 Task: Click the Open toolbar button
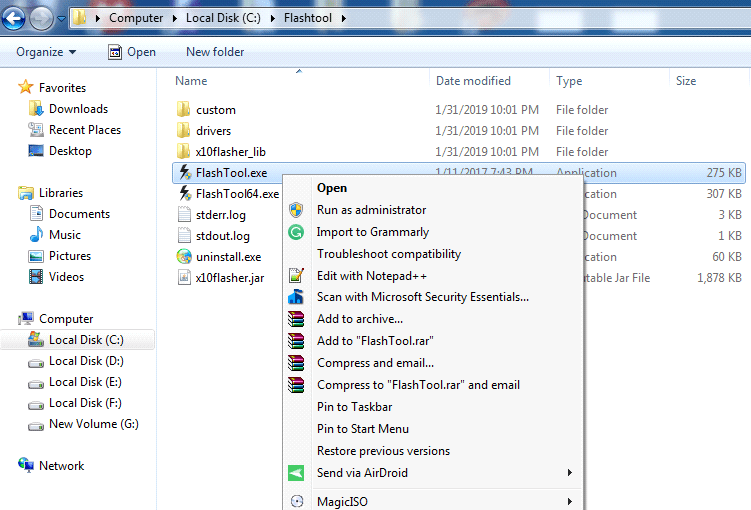tap(132, 52)
